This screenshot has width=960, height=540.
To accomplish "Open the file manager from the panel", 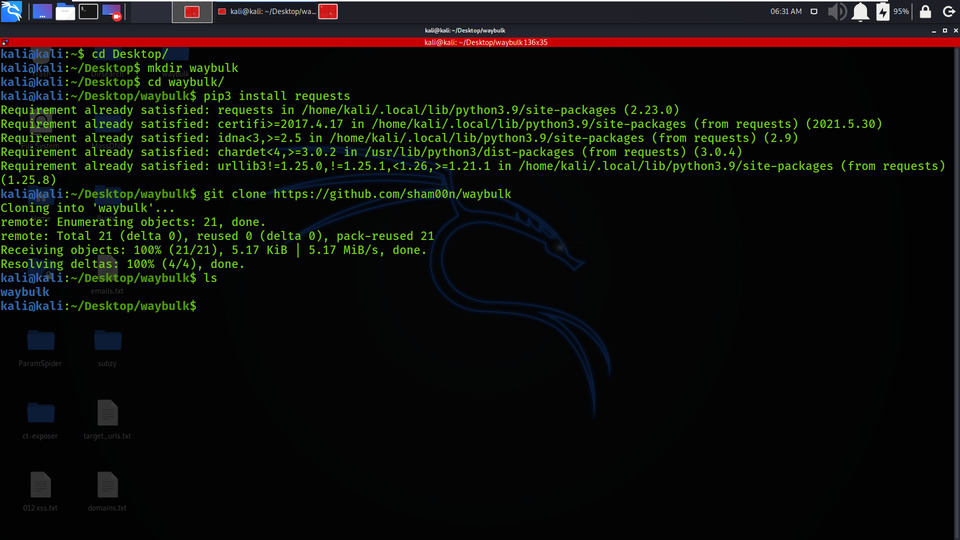I will [x=65, y=12].
